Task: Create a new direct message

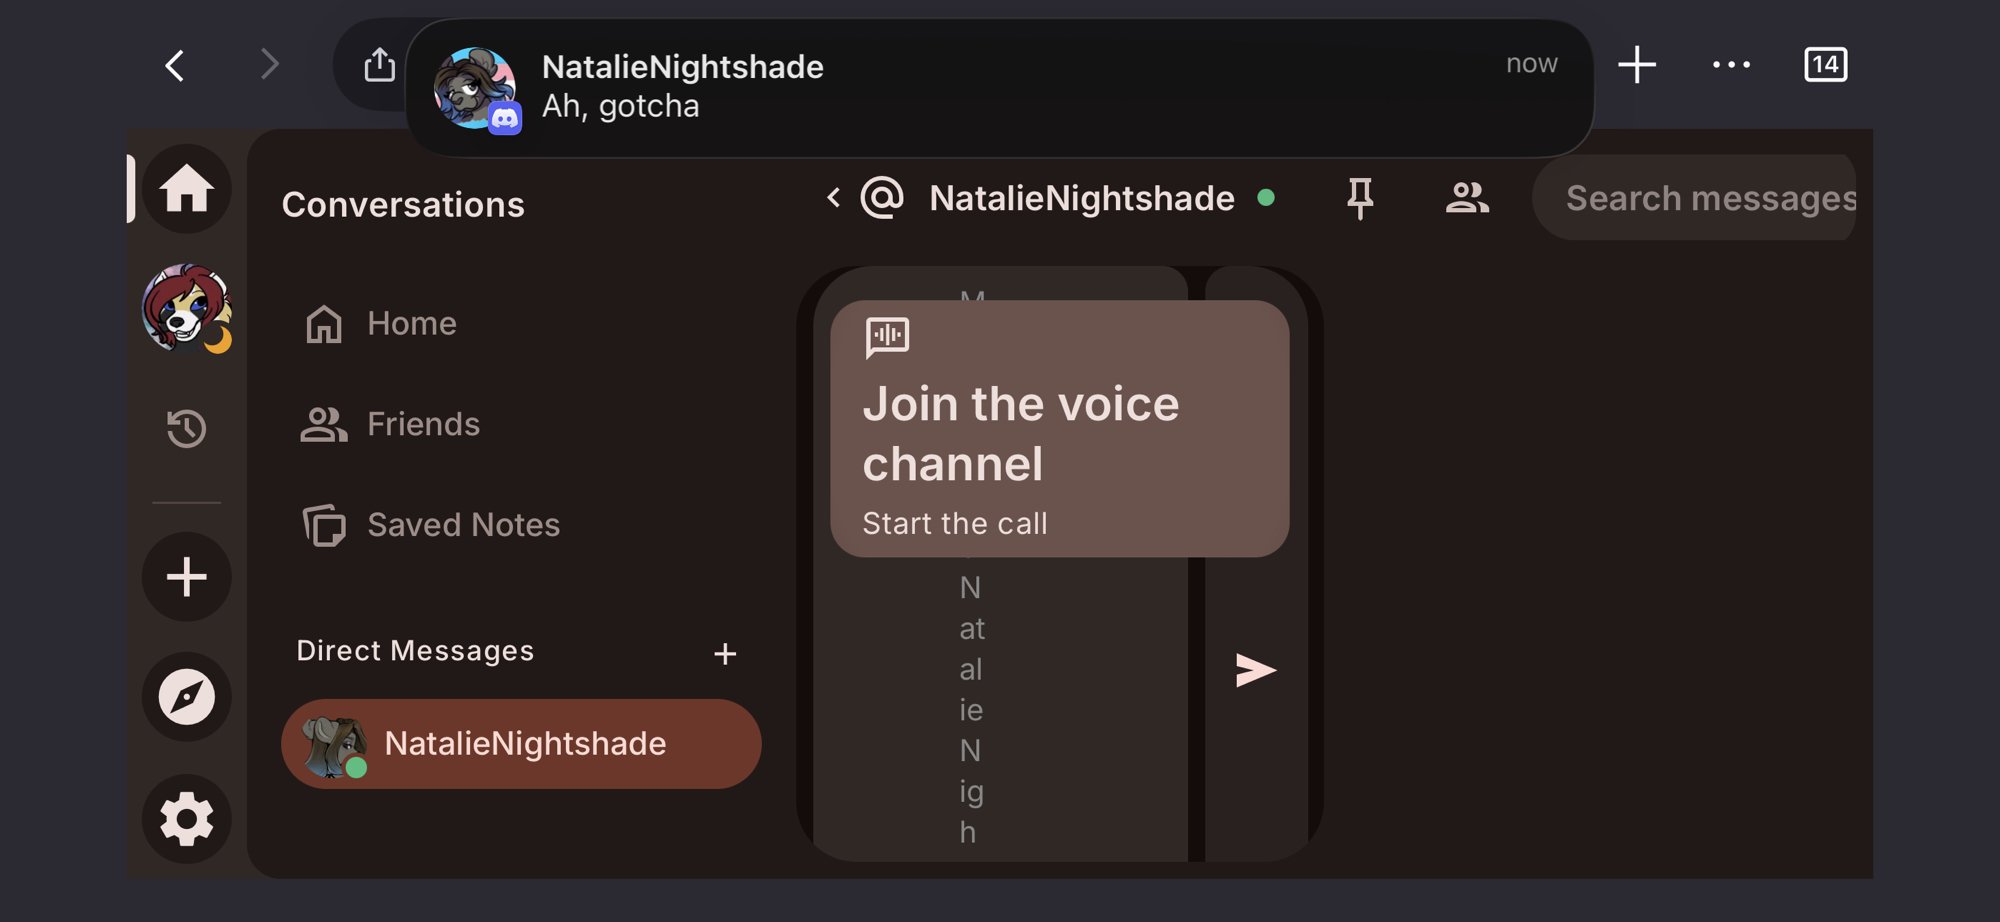Action: point(725,654)
